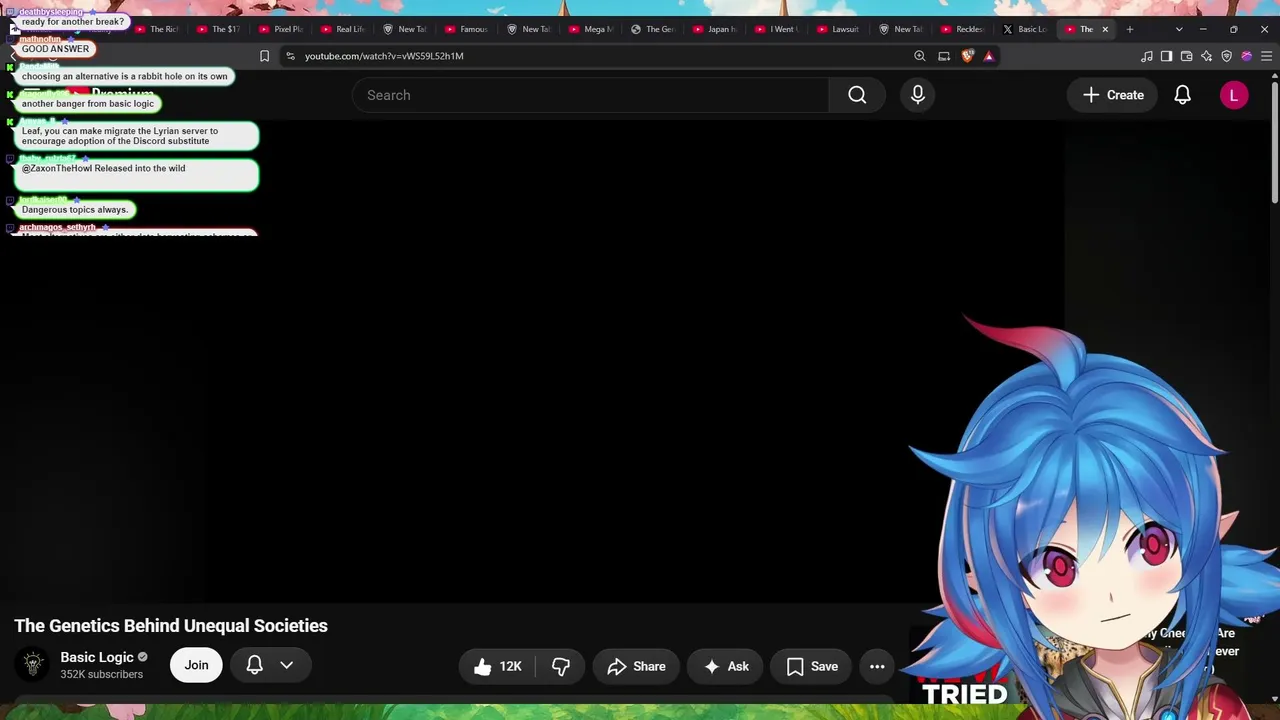
Task: Switch to the 'Famous' tab
Action: (x=465, y=29)
